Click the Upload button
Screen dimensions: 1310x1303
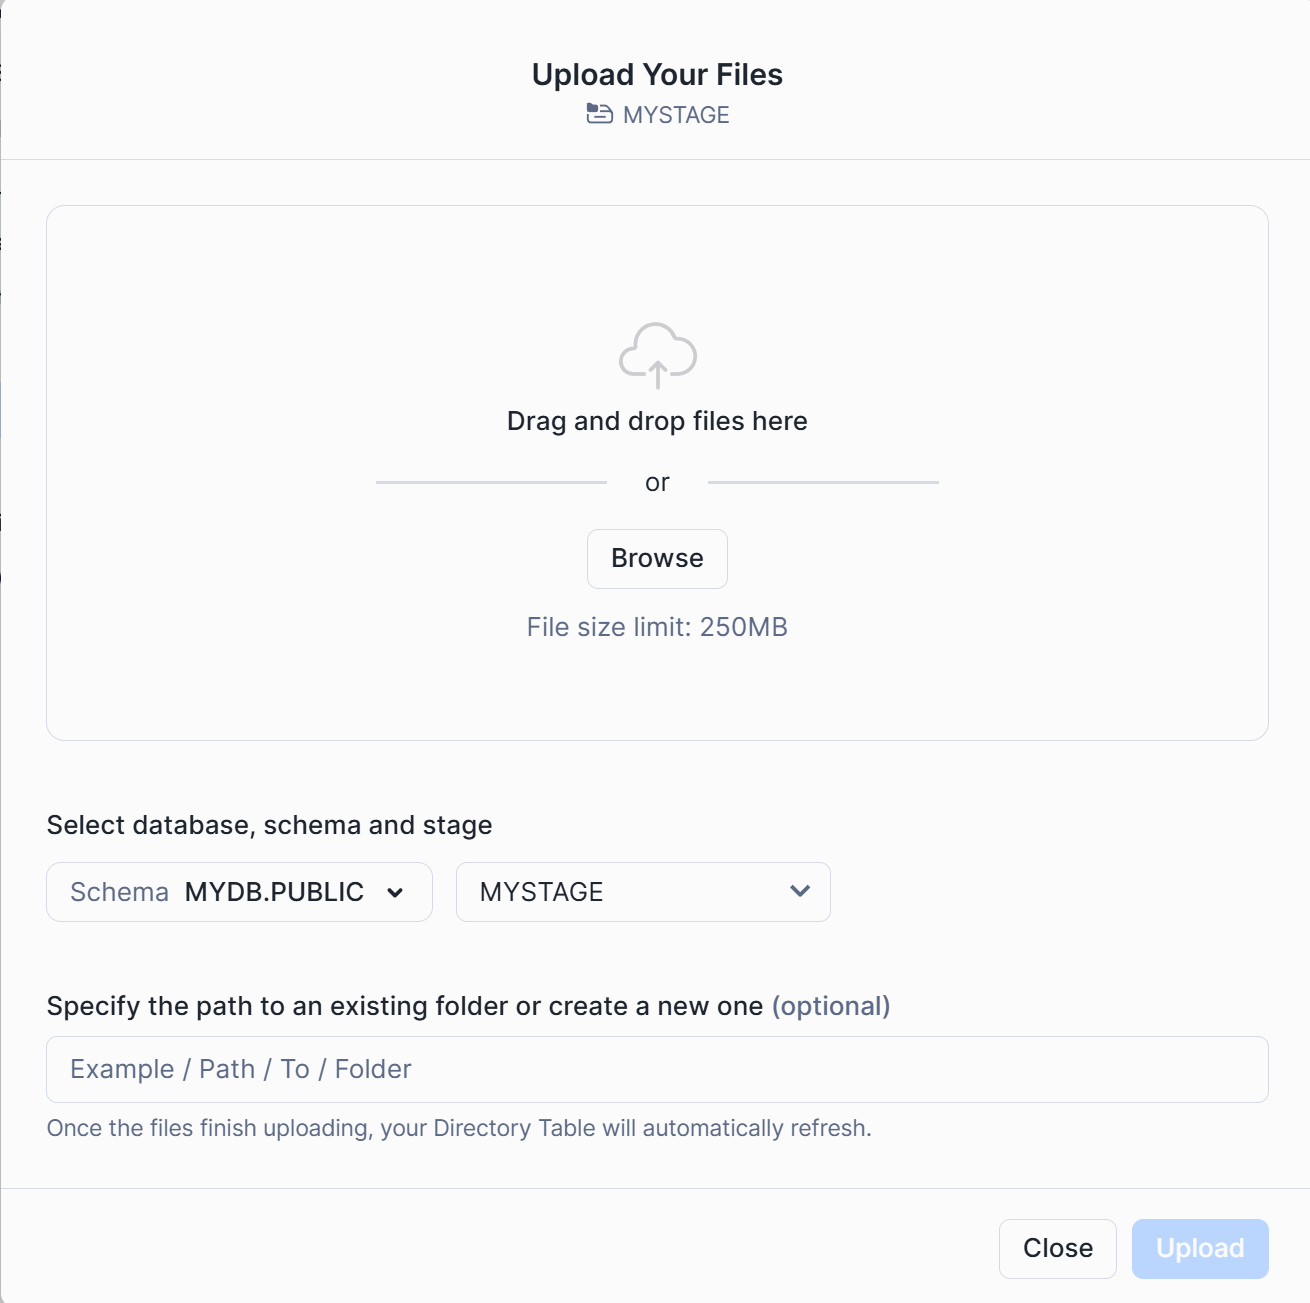(x=1200, y=1248)
